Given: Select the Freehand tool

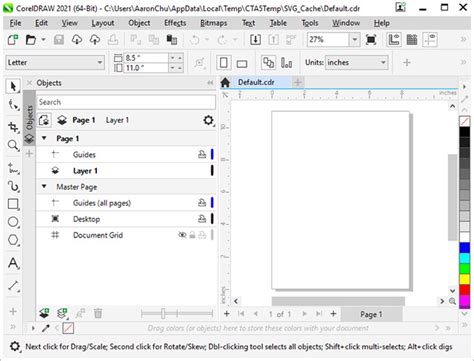Looking at the screenshot, I should tap(13, 168).
